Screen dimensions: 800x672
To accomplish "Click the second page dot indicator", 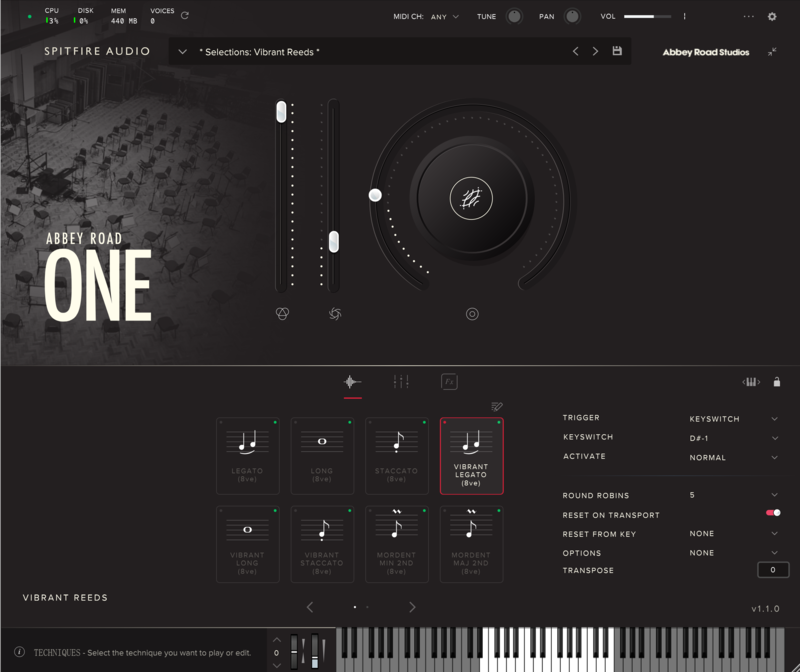I will pyautogui.click(x=367, y=607).
